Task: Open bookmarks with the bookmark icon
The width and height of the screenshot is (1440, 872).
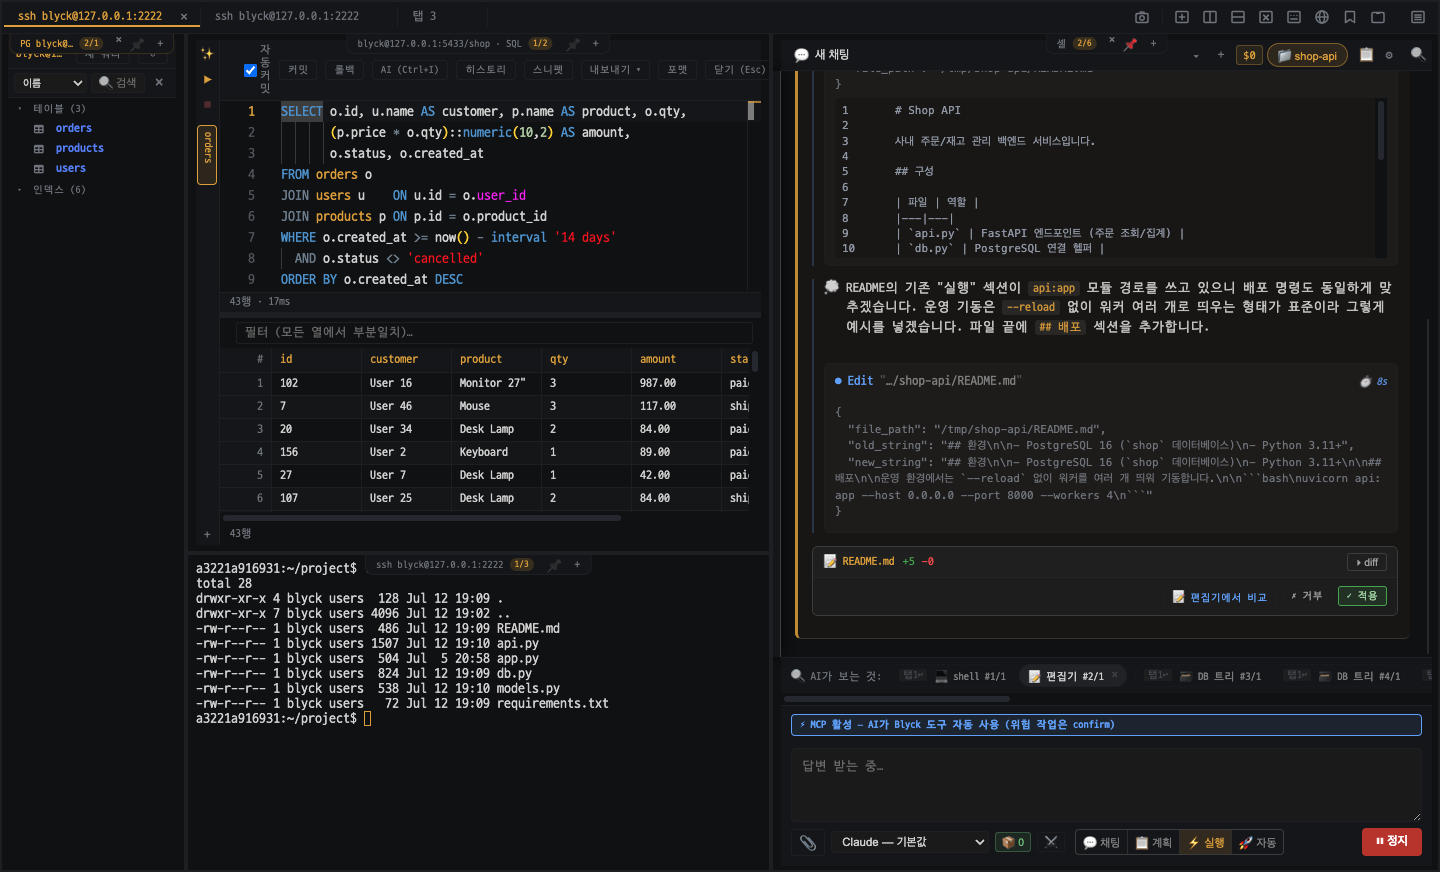Action: point(1350,17)
